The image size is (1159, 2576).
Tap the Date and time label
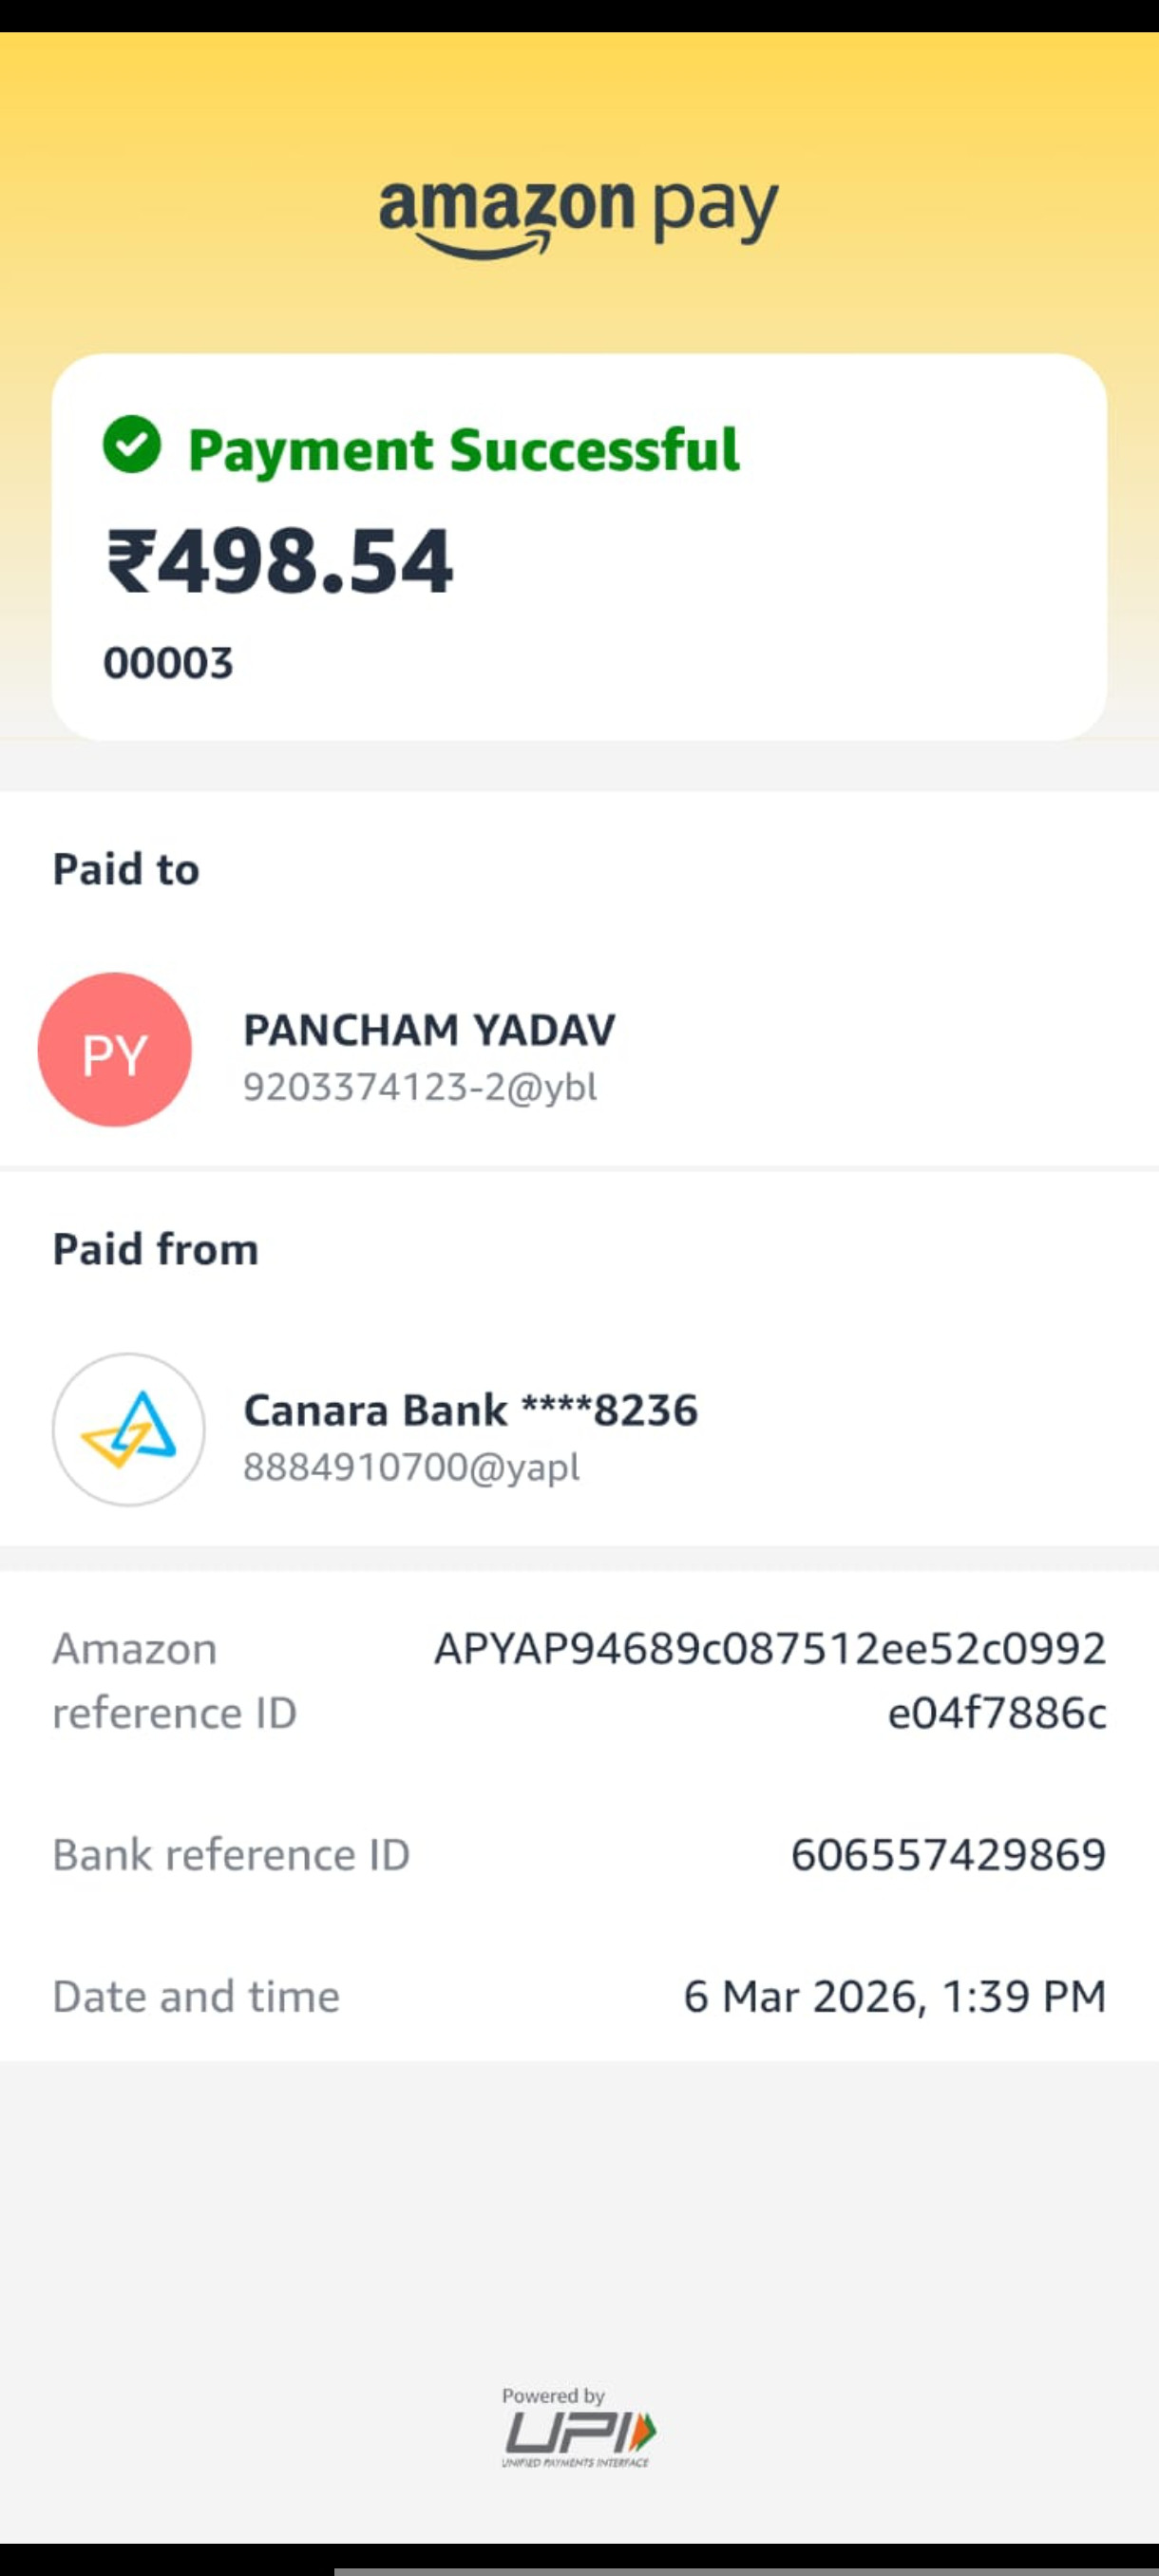click(196, 1997)
